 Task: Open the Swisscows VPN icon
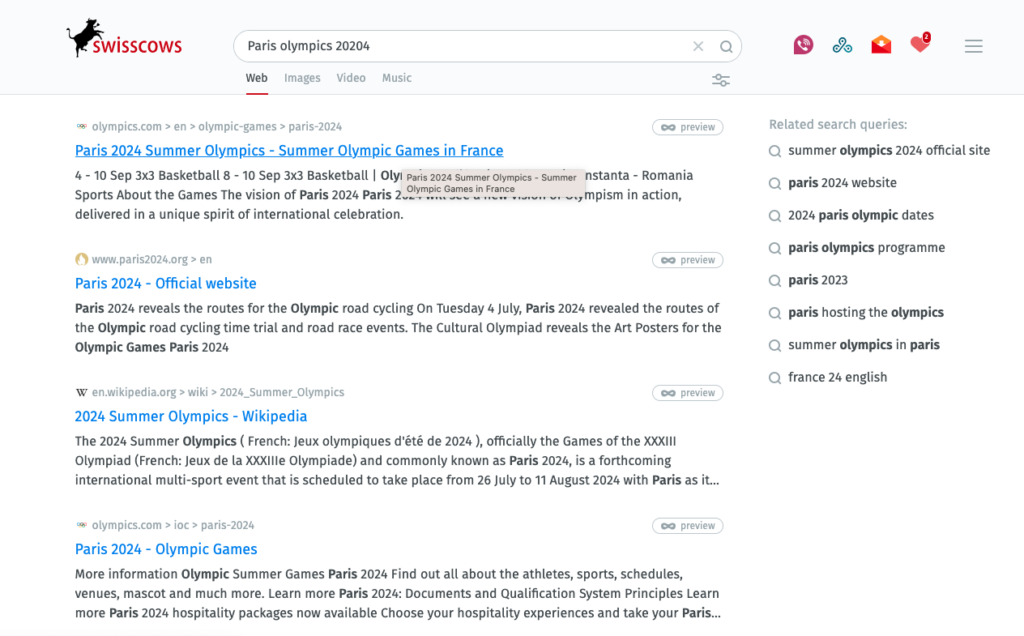pyautogui.click(x=842, y=45)
